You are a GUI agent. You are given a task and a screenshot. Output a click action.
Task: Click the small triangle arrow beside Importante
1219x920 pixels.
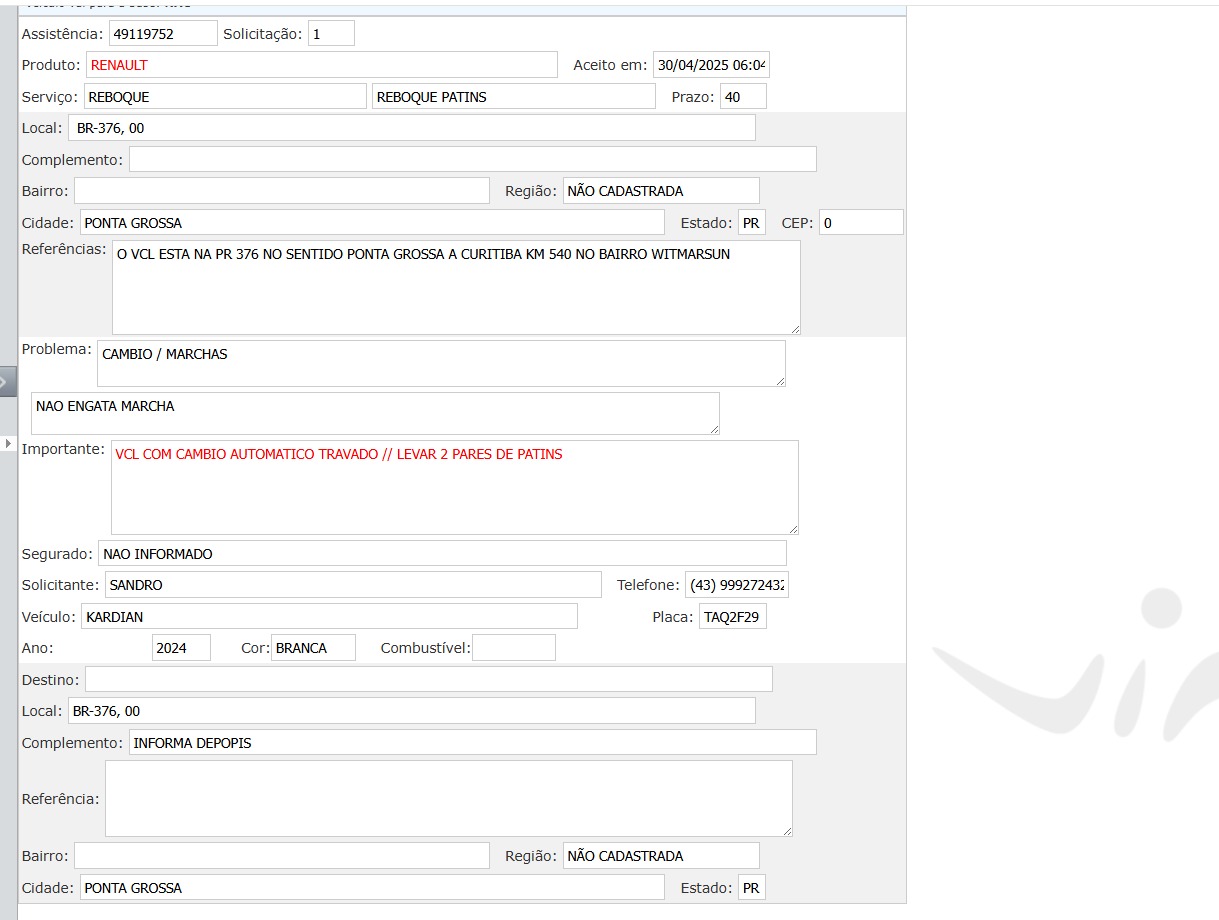coord(9,443)
